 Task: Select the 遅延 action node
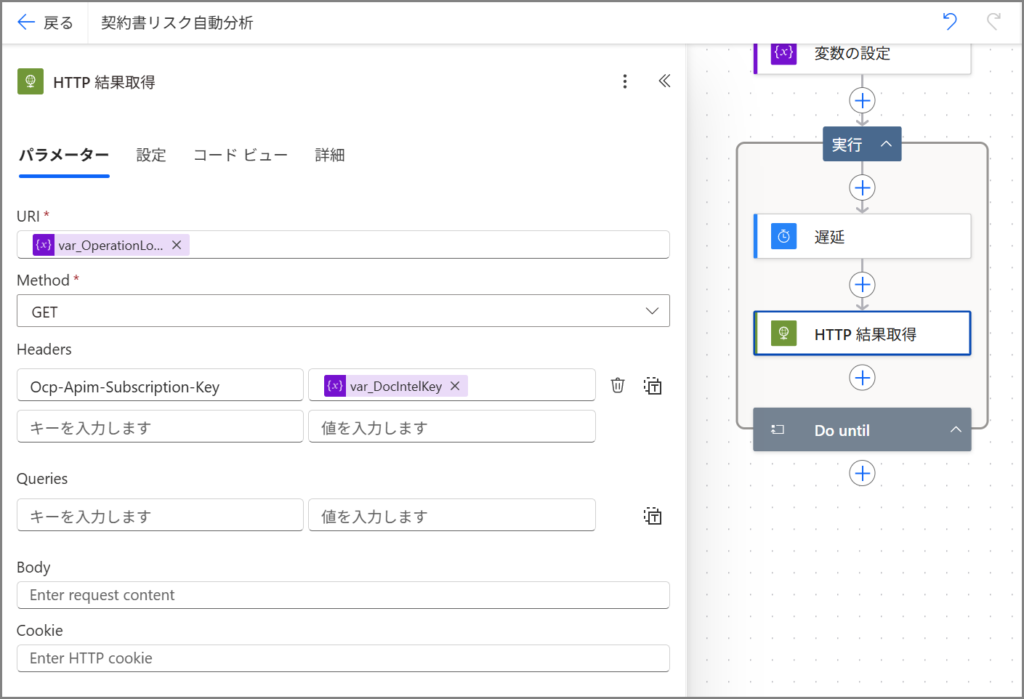coord(861,236)
